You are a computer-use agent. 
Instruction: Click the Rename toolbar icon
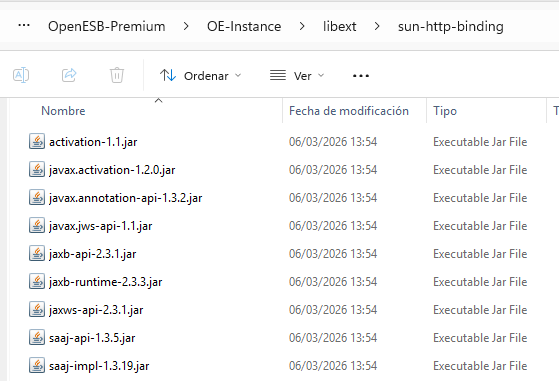tap(21, 75)
